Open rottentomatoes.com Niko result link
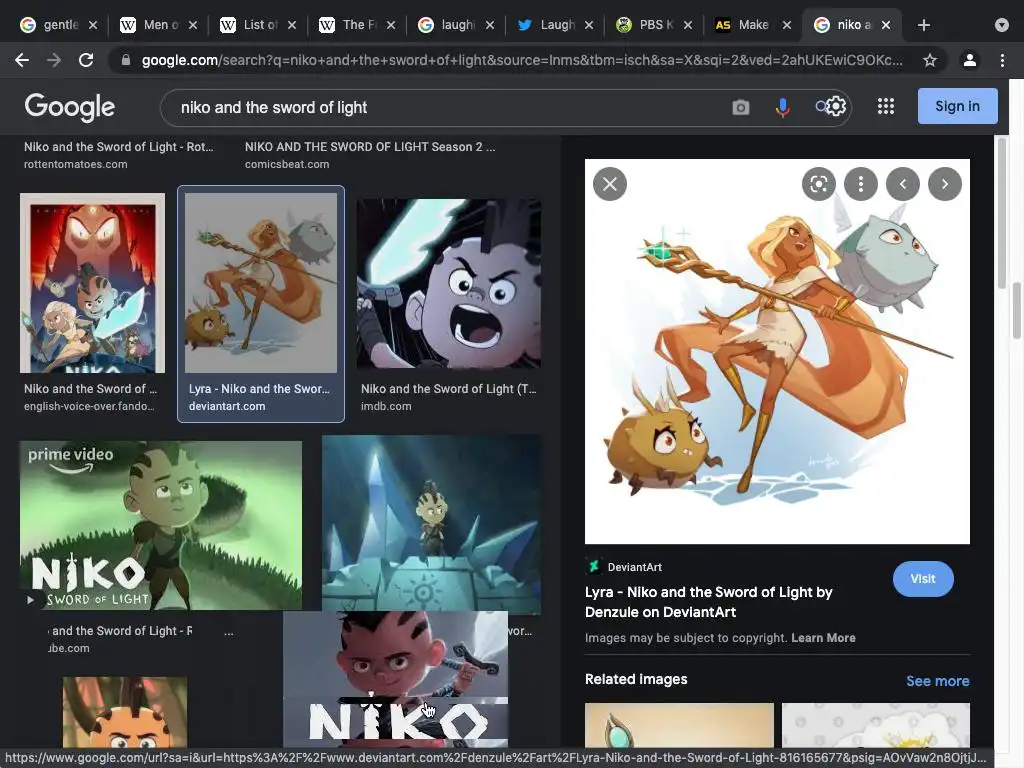The height and width of the screenshot is (768, 1024). click(x=119, y=155)
